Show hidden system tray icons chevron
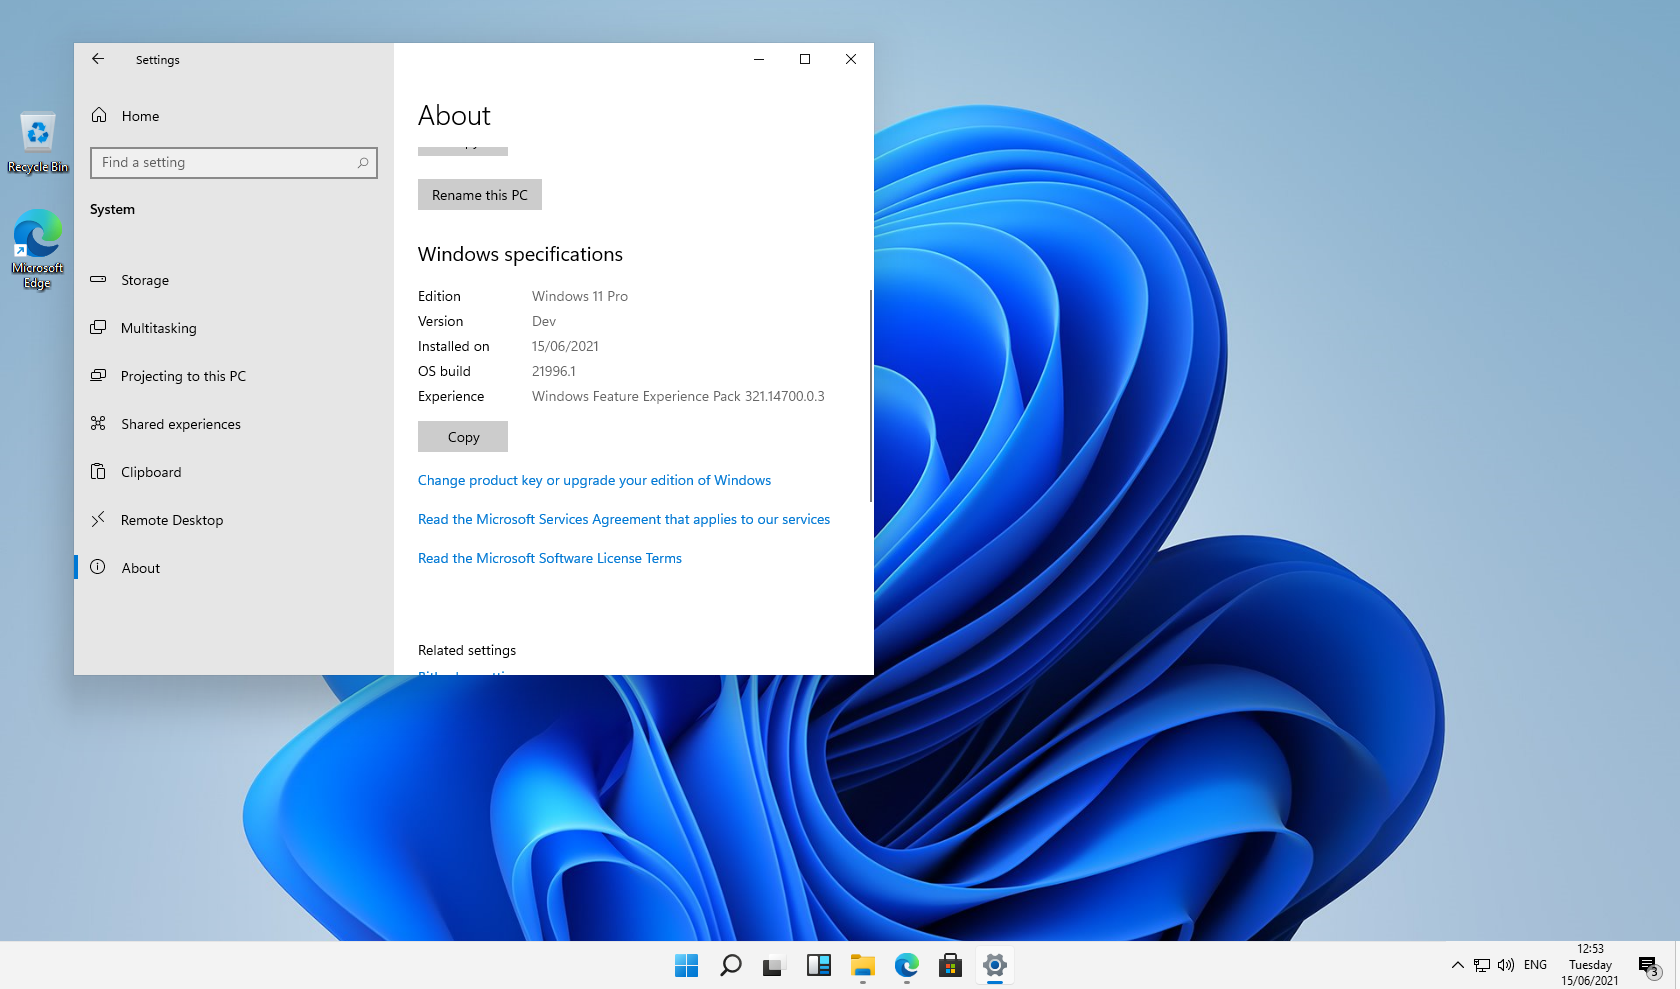1680x989 pixels. pos(1457,965)
